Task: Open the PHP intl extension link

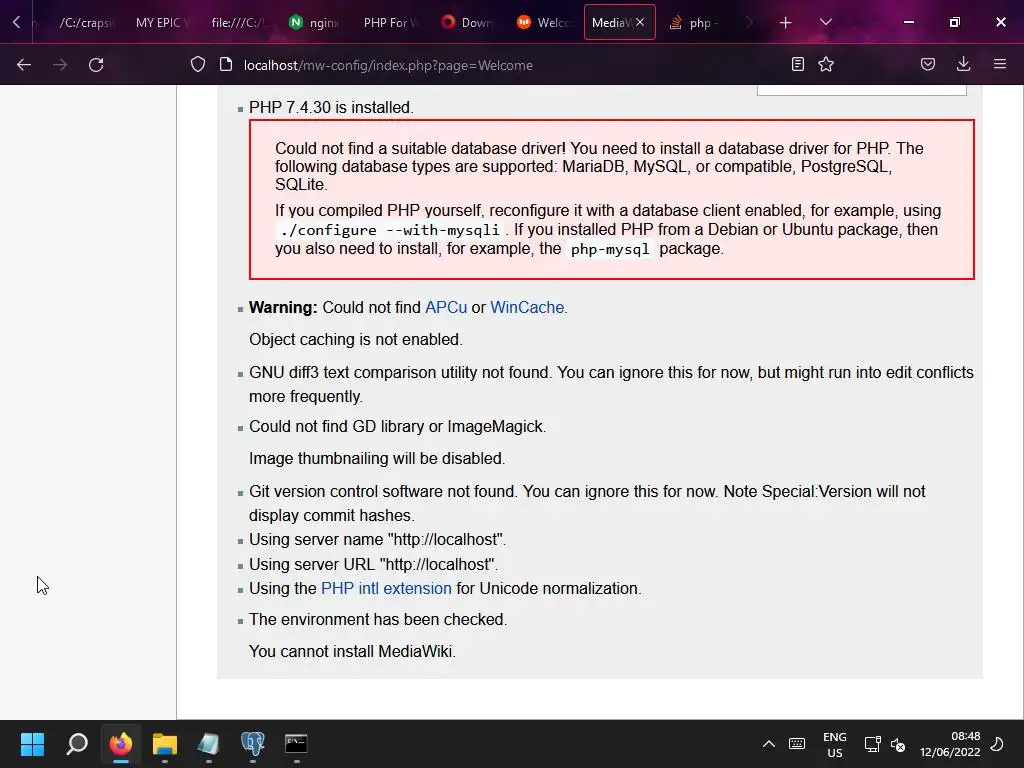Action: tap(386, 588)
